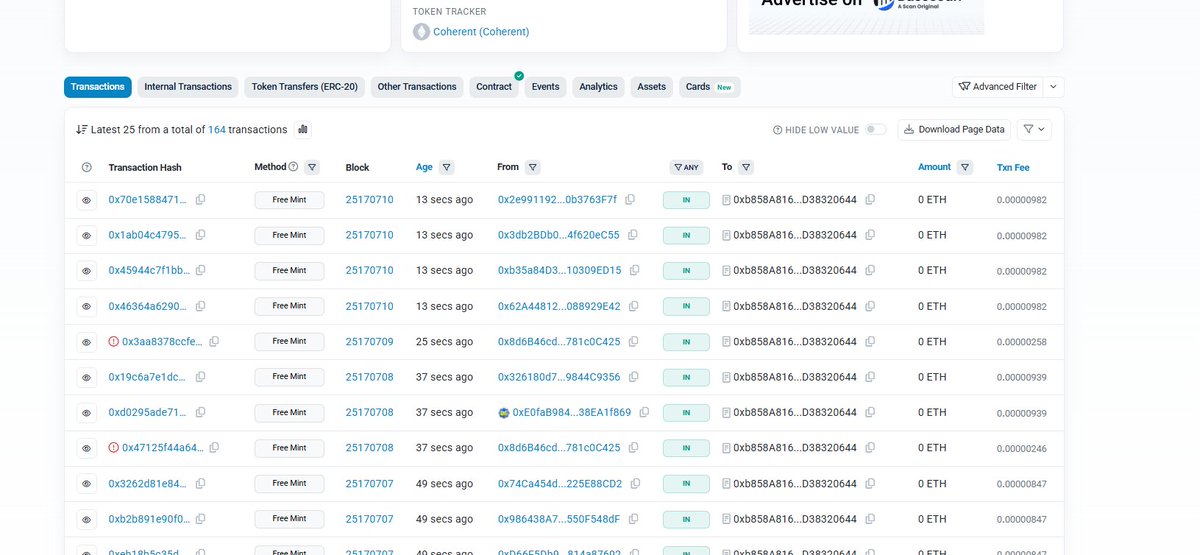
Task: Open From address 0x62A44812...088929E42
Action: pos(559,306)
